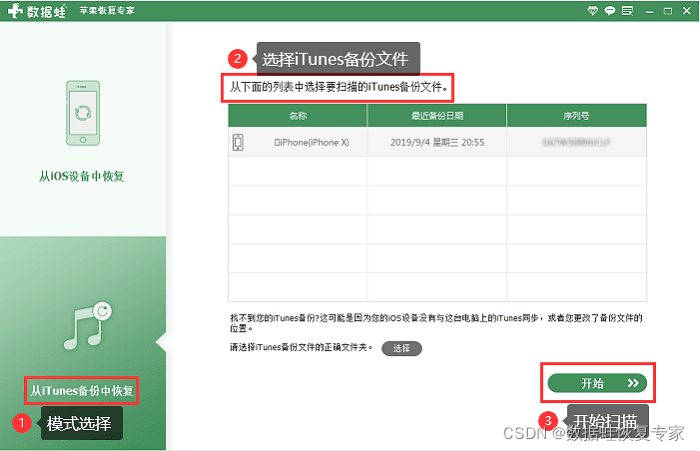This screenshot has height=451, width=700.
Task: Click the 从下面的列表中选择 instruction text
Action: pos(339,87)
